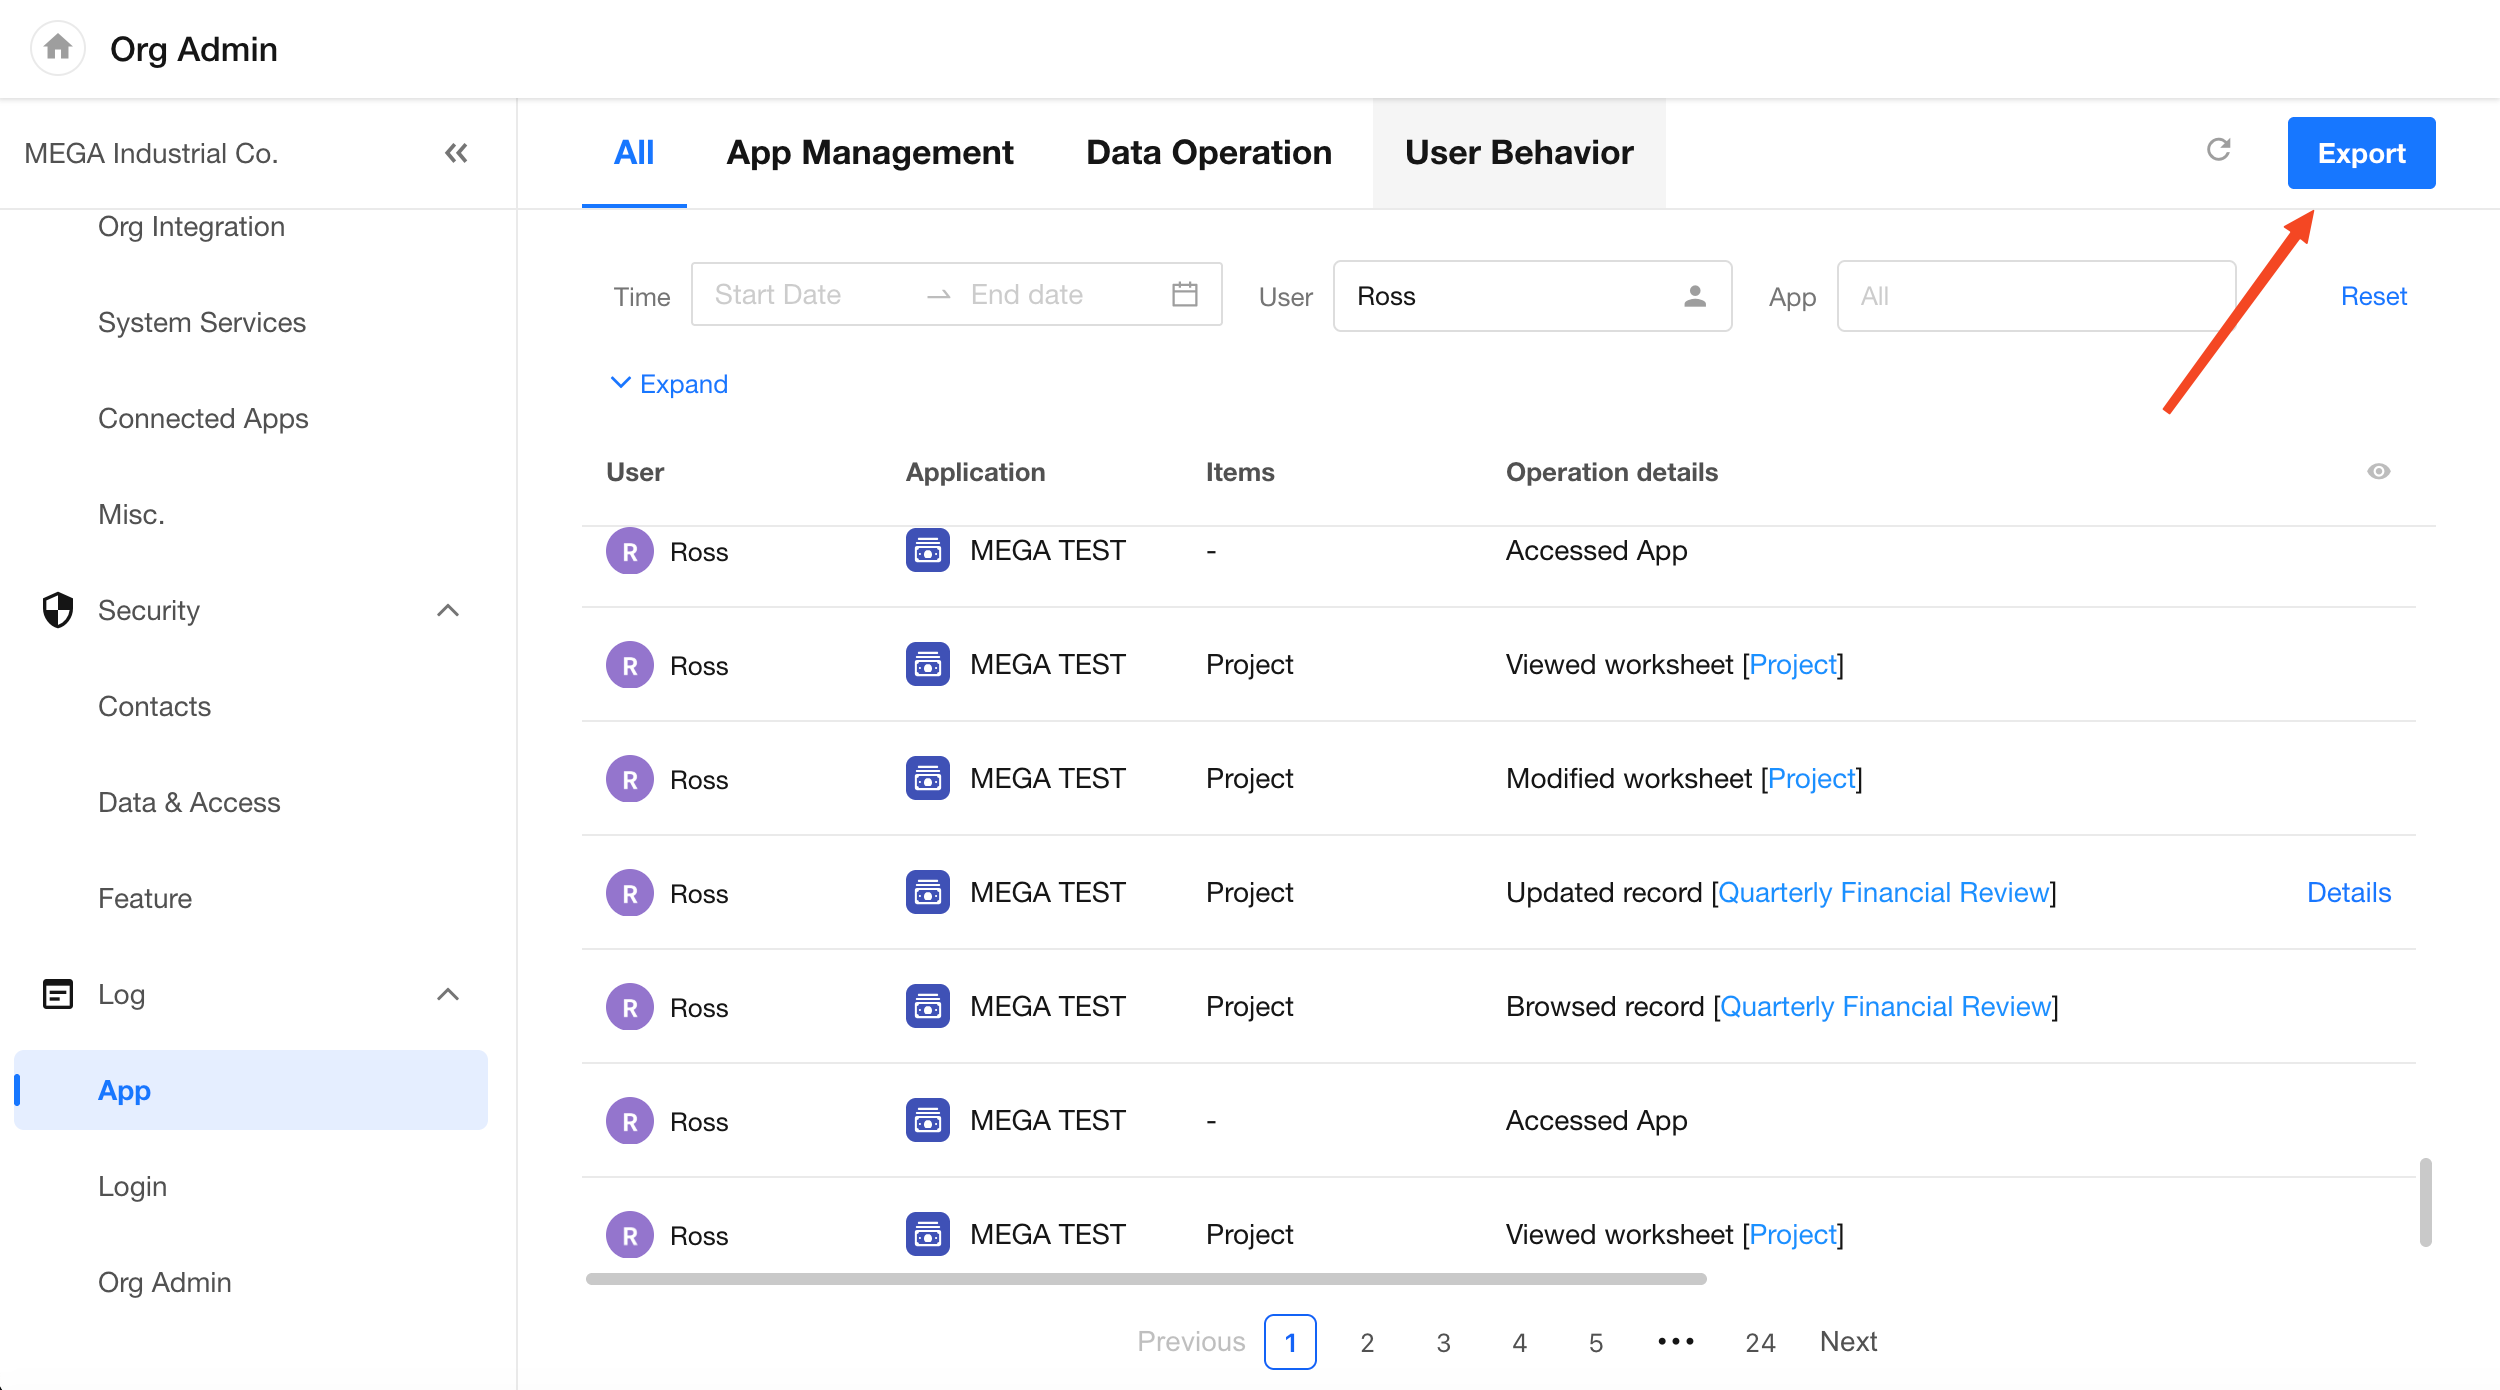
Task: Click the refresh icon beside Export
Action: pos(2218,150)
